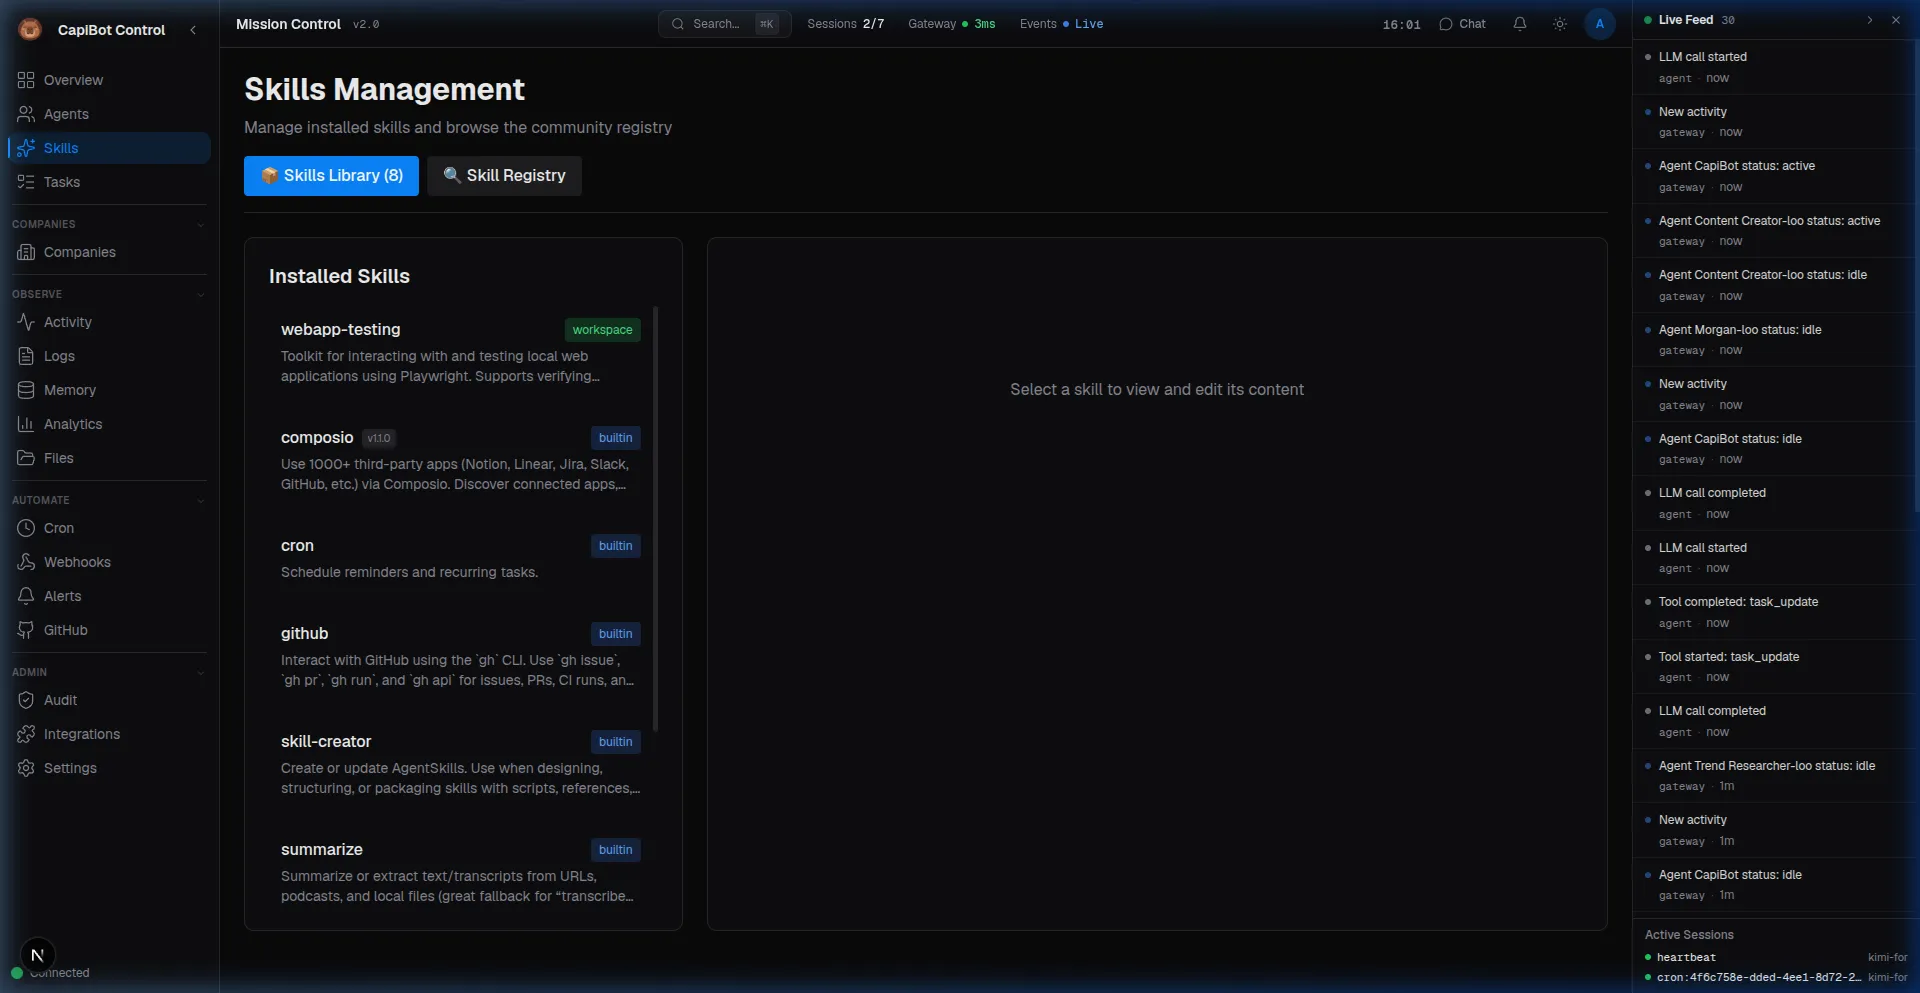Collapse the Admin section

200,673
